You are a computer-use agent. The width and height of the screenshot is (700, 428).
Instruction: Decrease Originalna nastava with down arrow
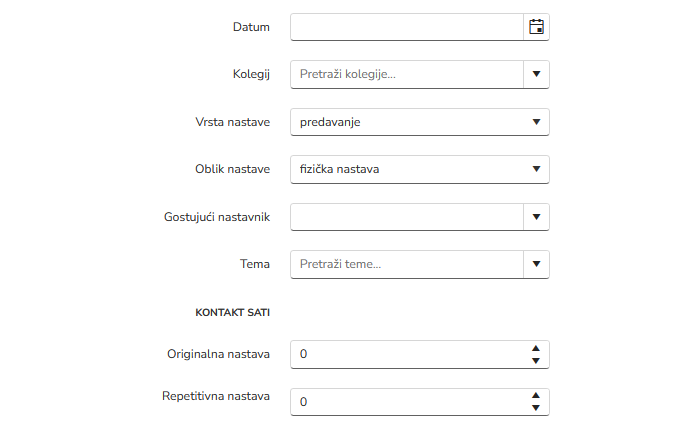tap(536, 360)
